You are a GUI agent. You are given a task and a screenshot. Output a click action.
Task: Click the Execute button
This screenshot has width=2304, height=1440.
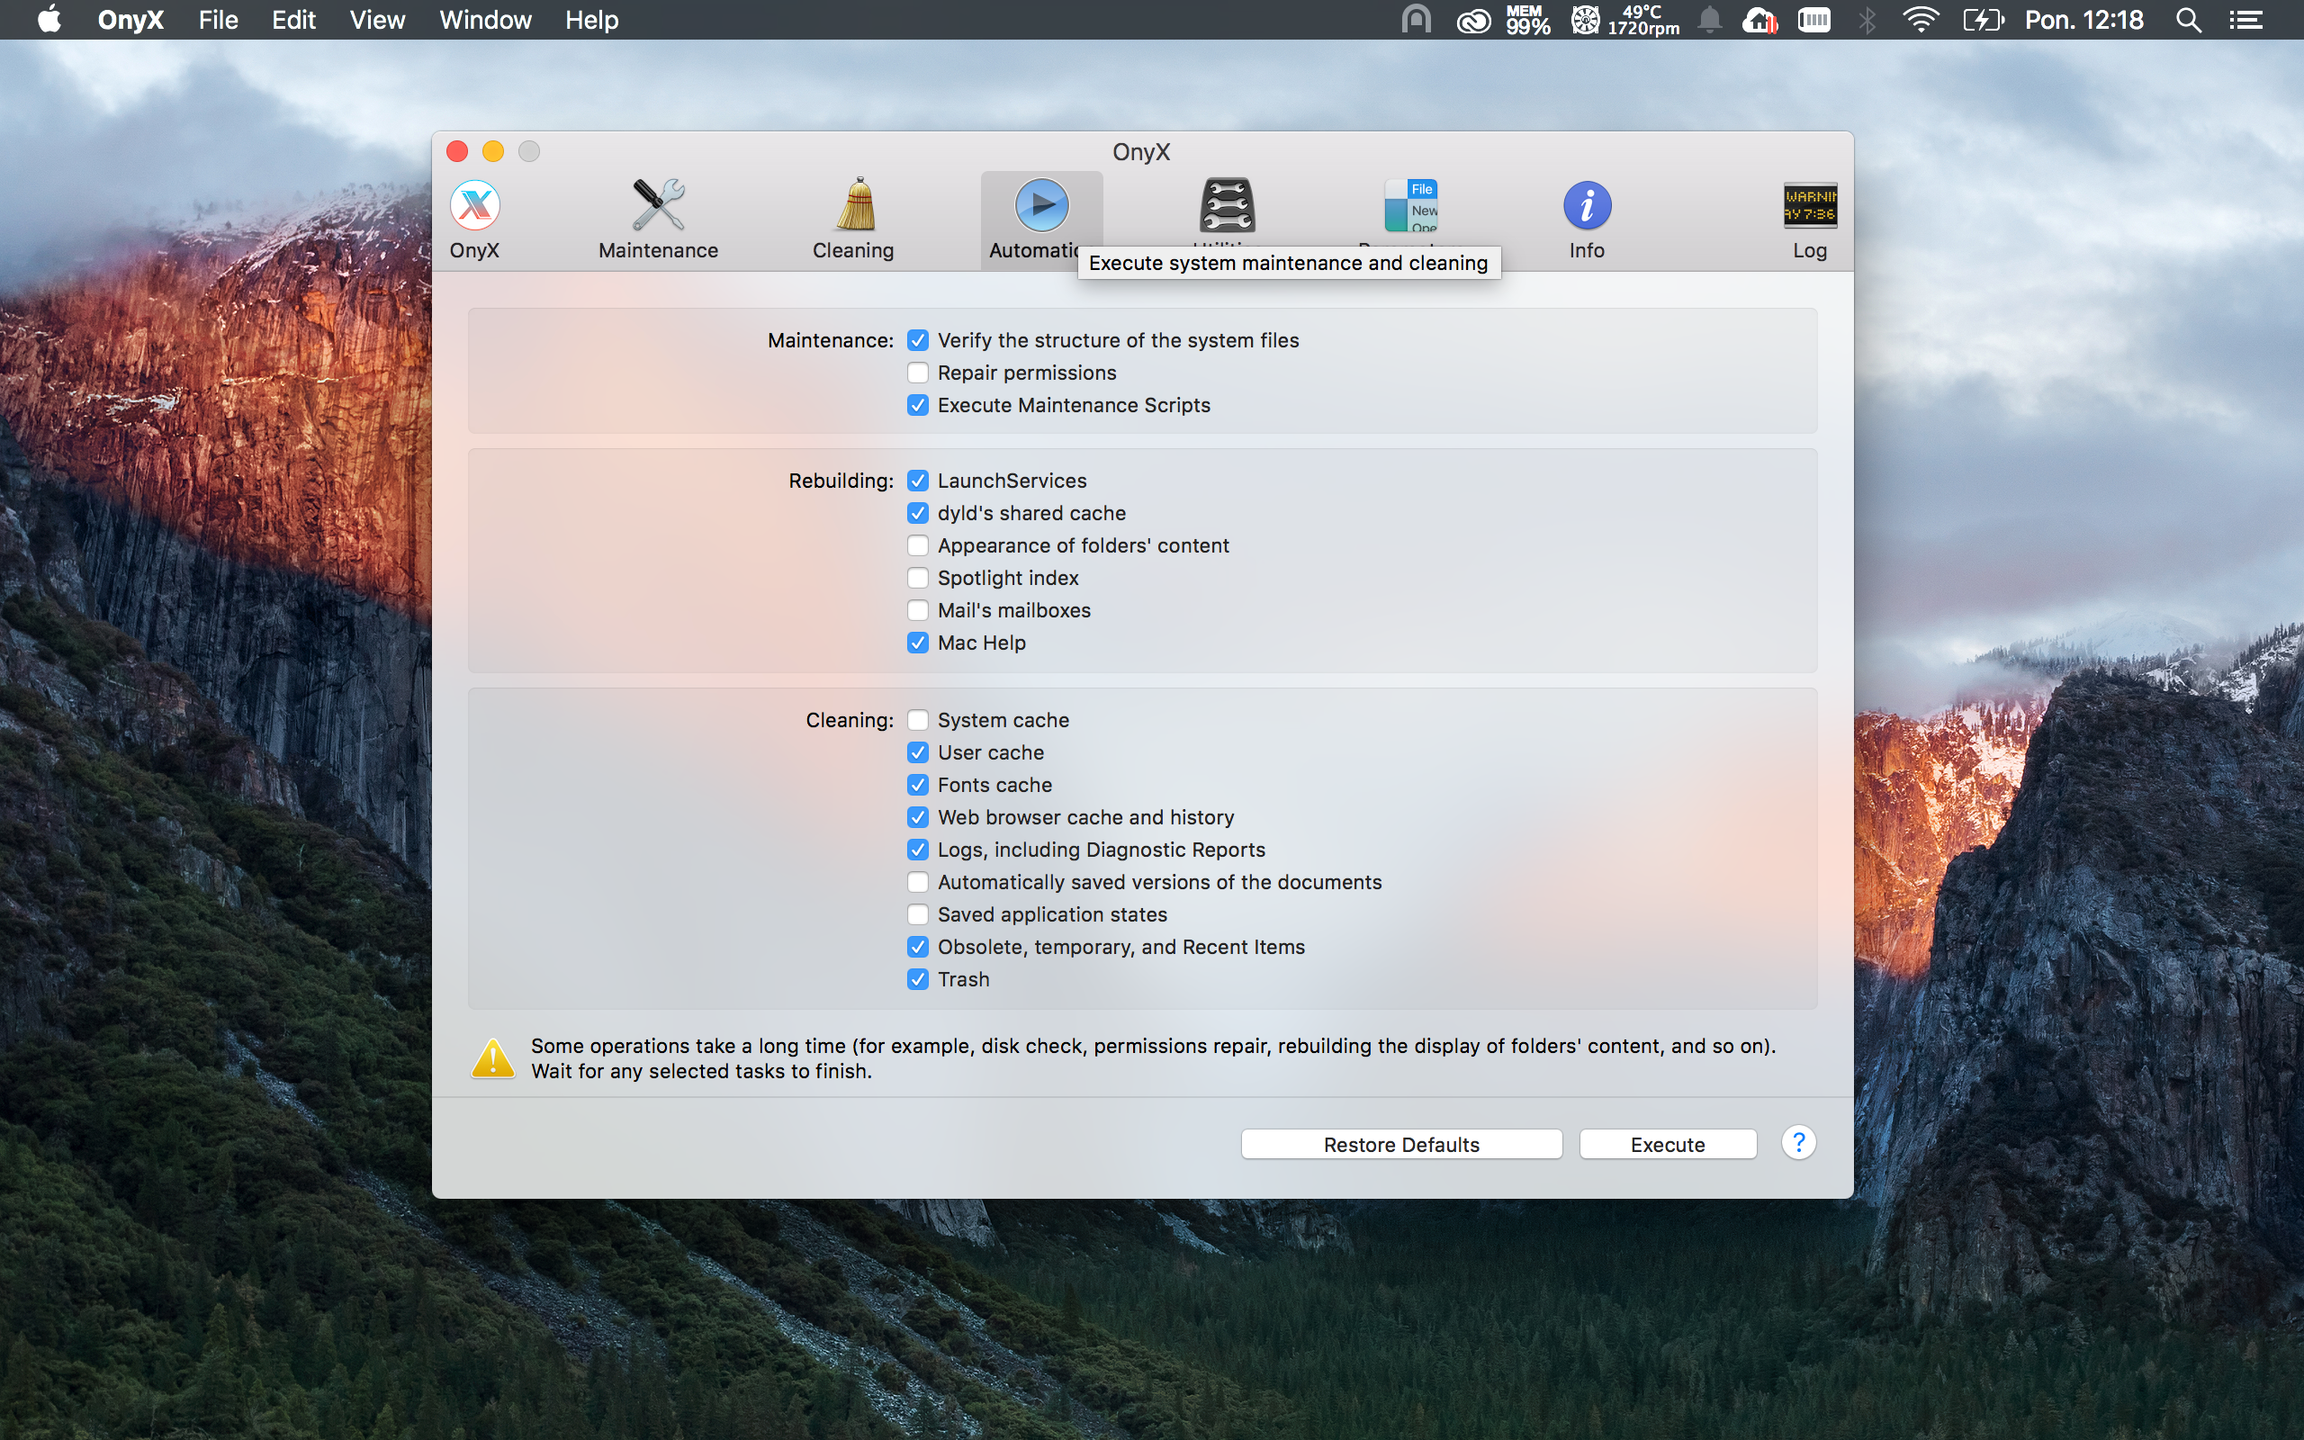pos(1667,1144)
